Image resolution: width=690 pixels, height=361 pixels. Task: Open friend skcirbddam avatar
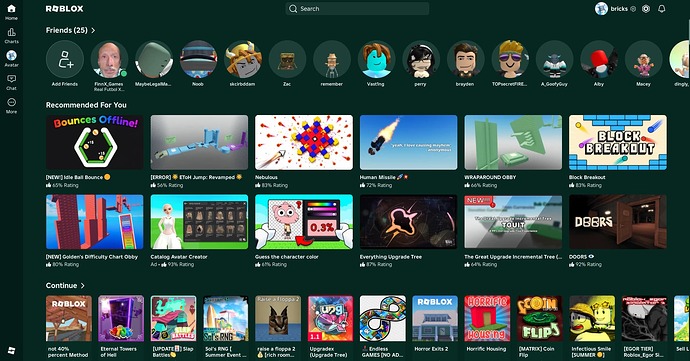pos(242,59)
